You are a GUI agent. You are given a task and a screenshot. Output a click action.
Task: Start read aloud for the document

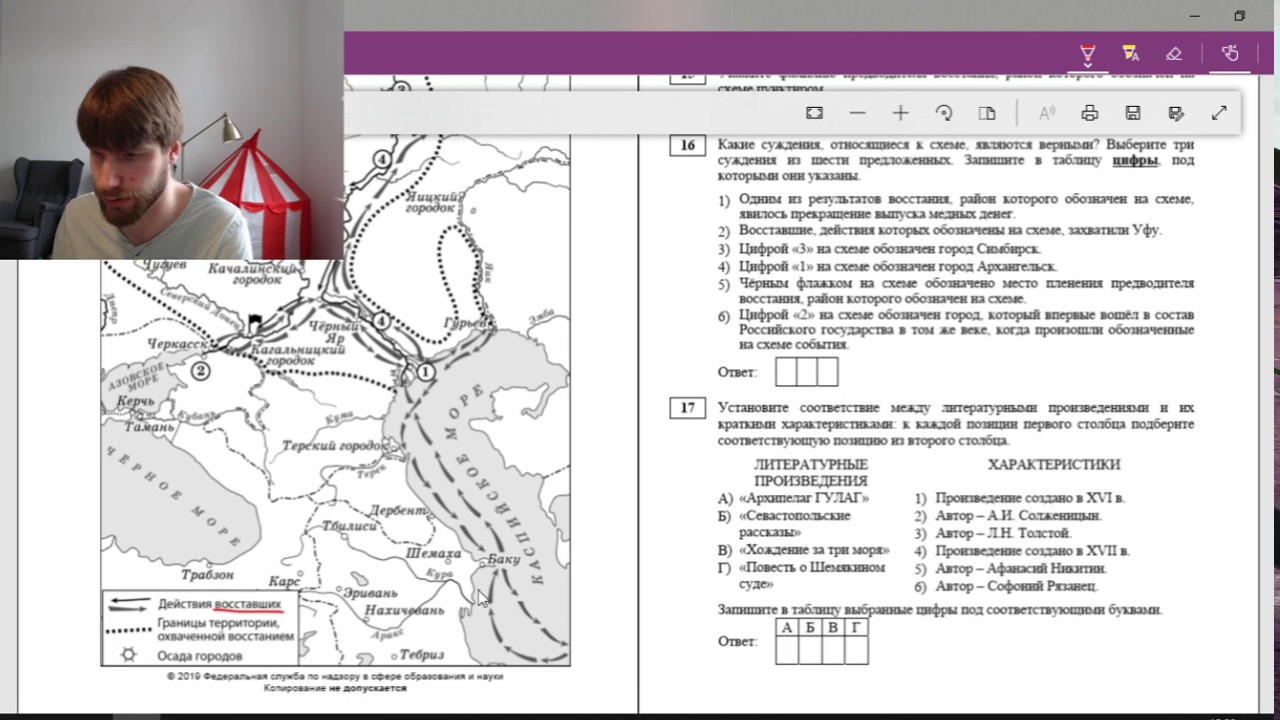point(1046,113)
